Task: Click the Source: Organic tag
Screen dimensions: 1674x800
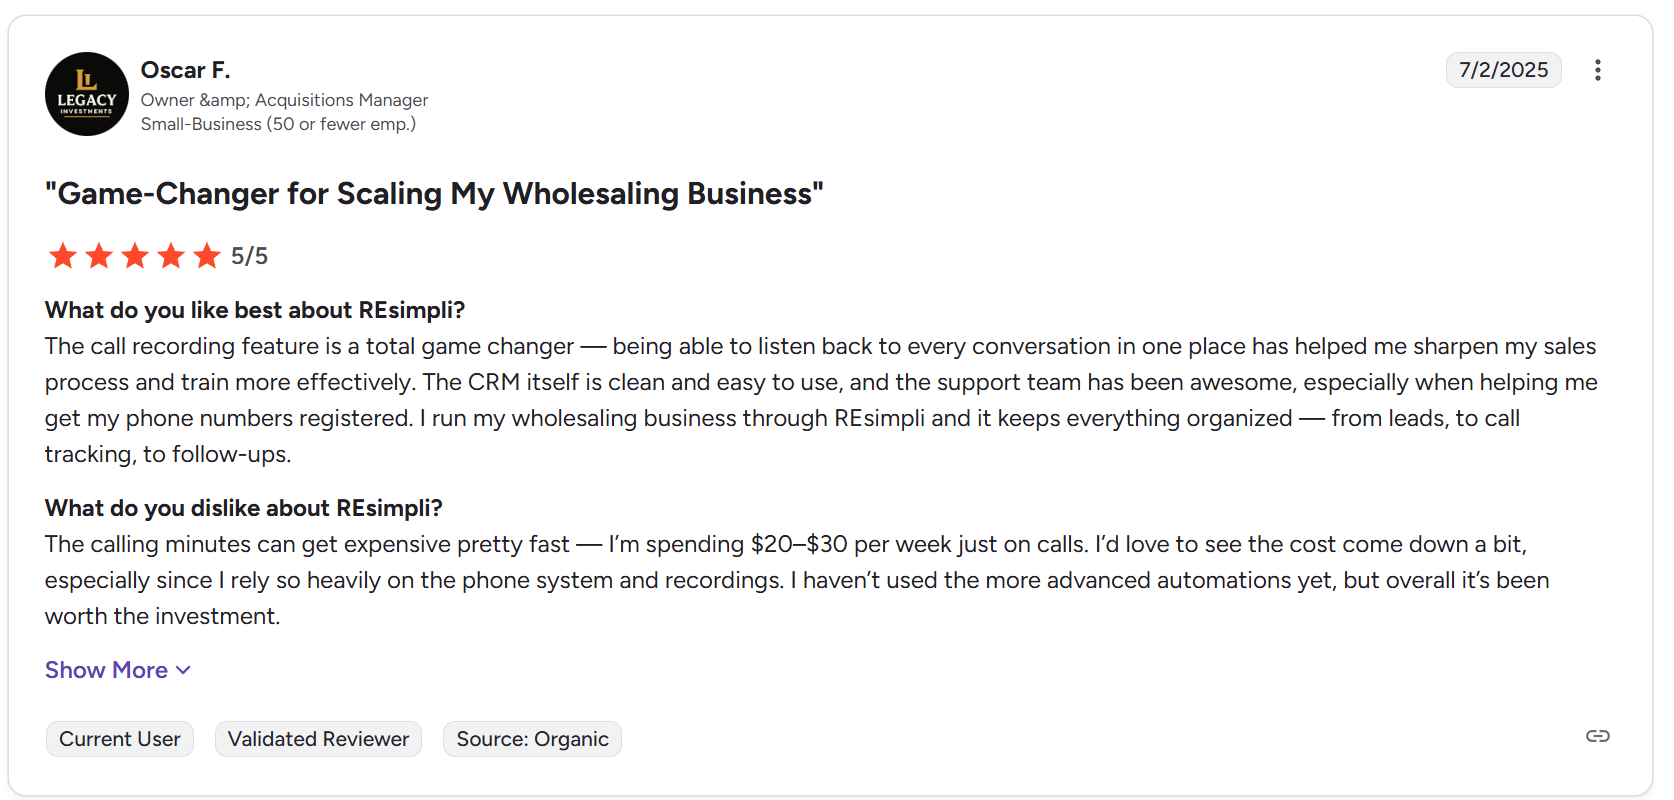Action: tap(532, 739)
